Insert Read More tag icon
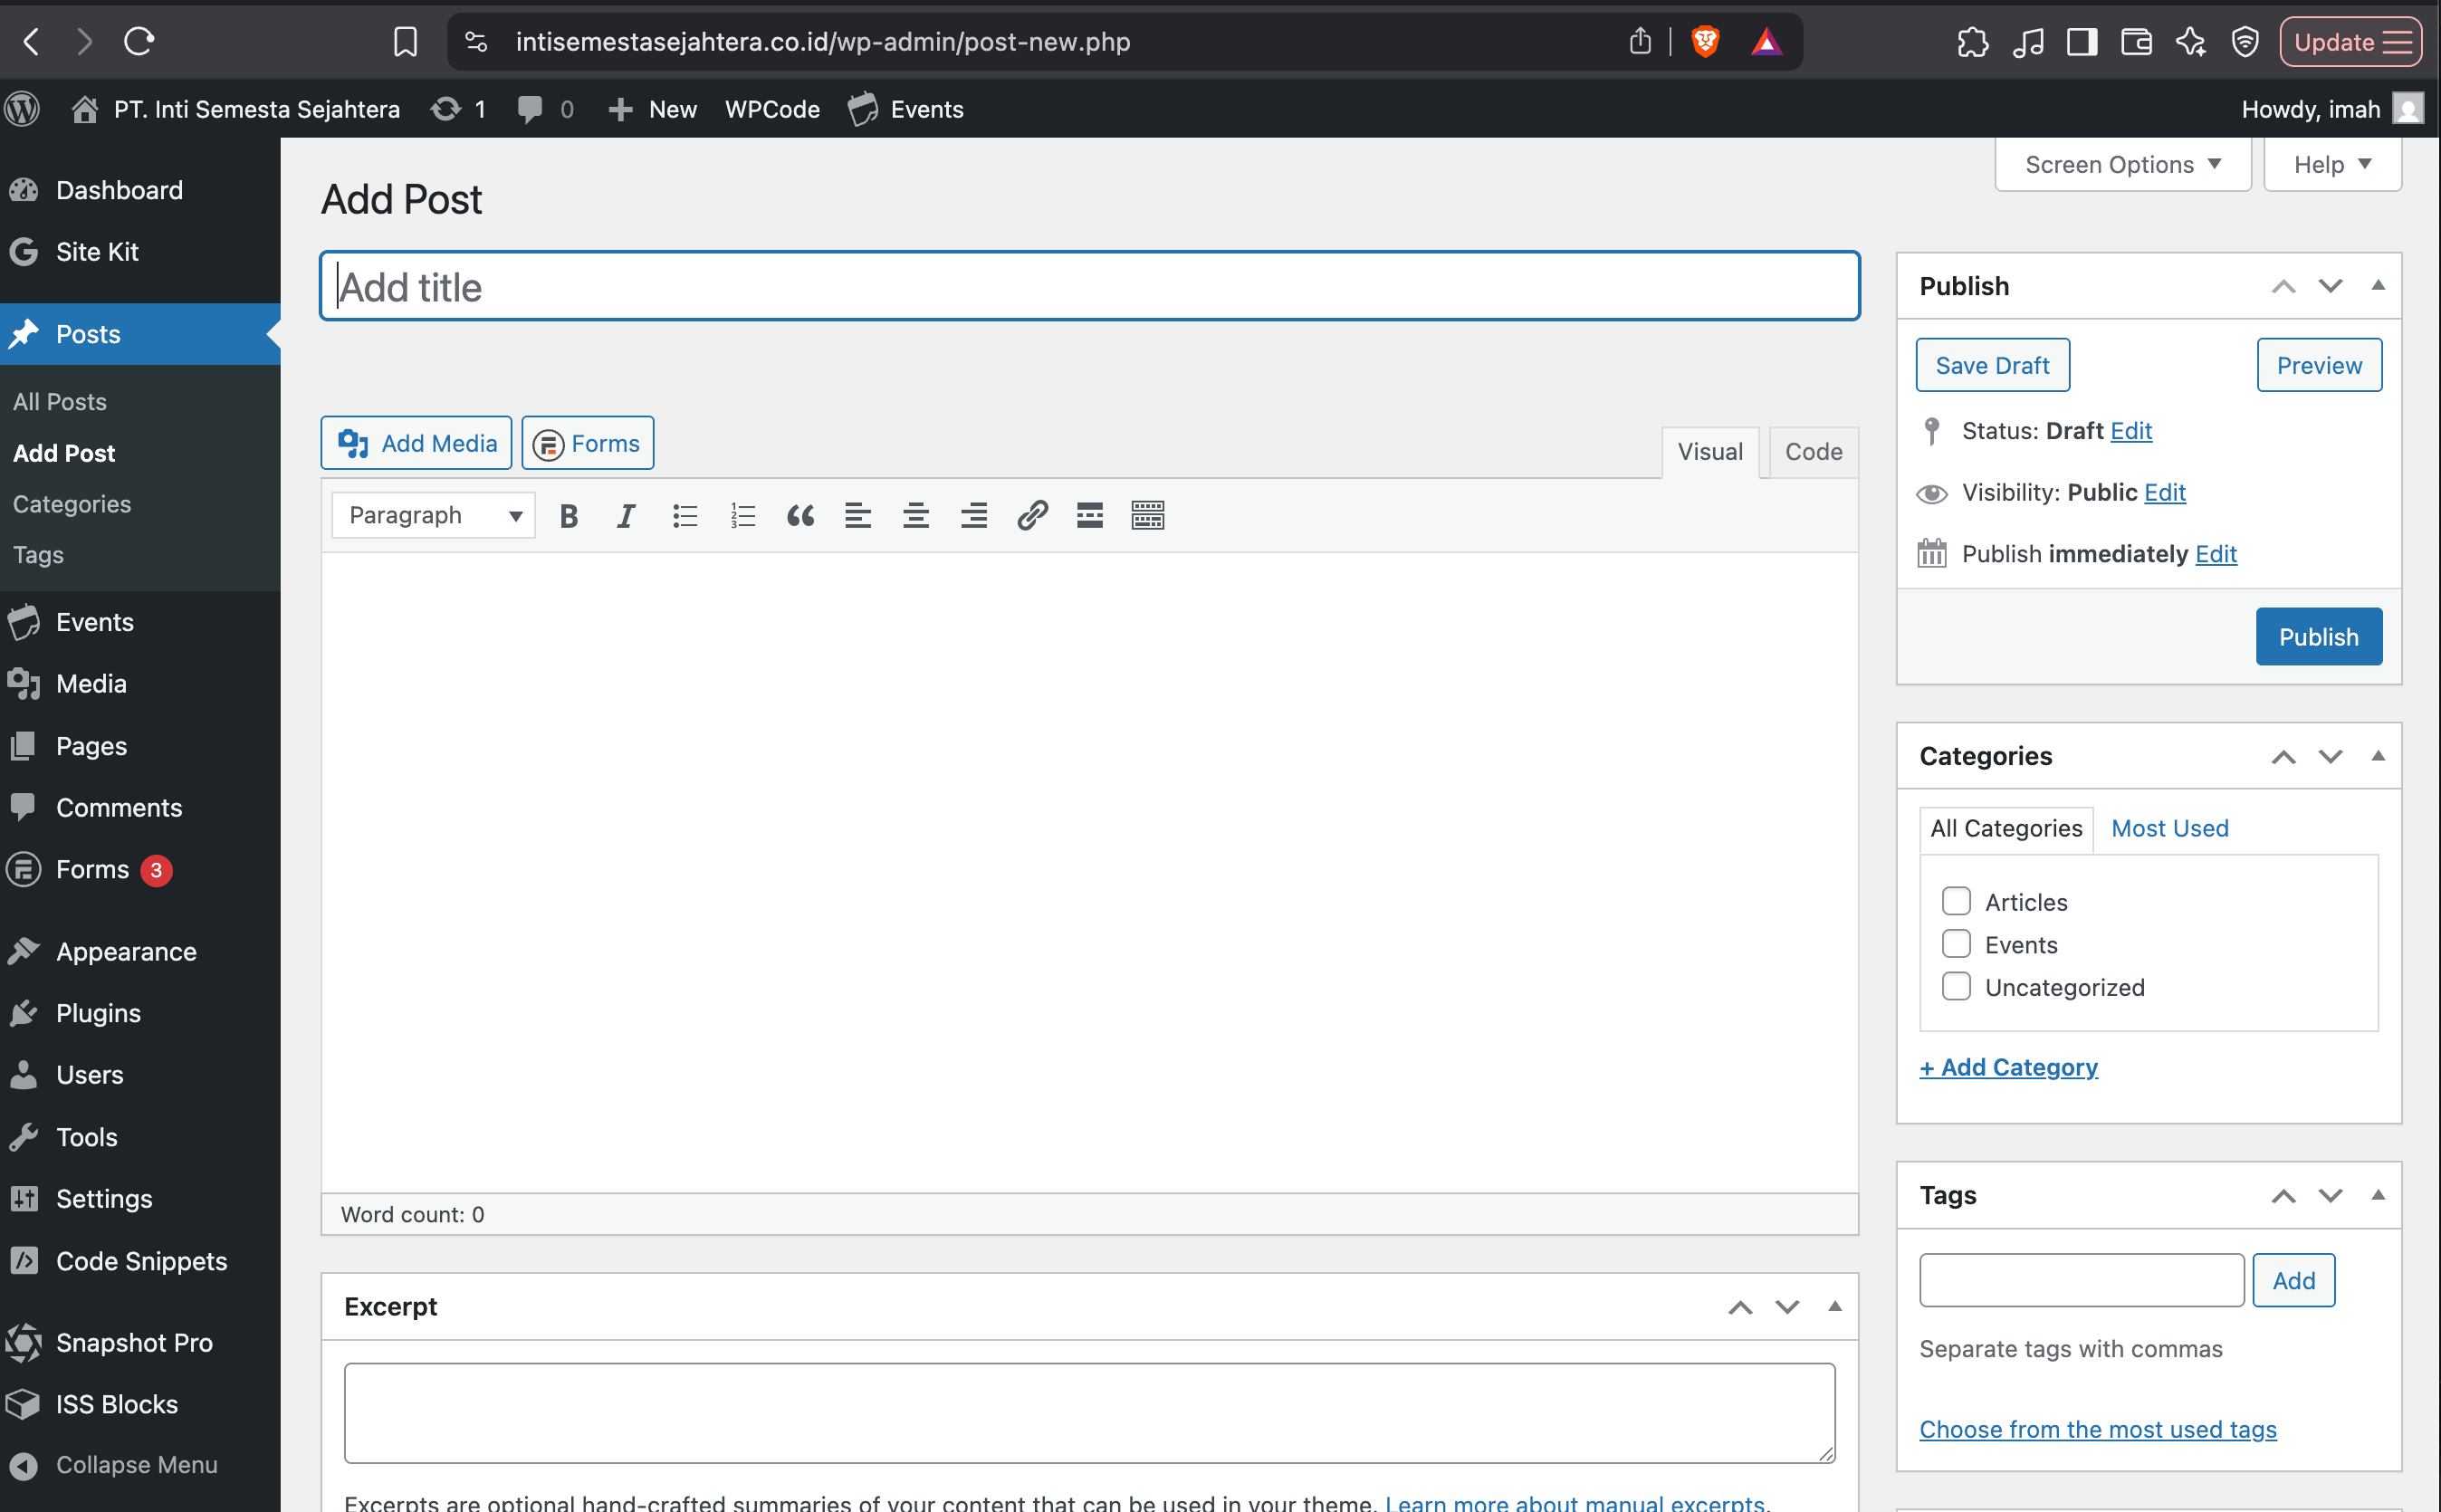Image resolution: width=2441 pixels, height=1512 pixels. tap(1090, 516)
